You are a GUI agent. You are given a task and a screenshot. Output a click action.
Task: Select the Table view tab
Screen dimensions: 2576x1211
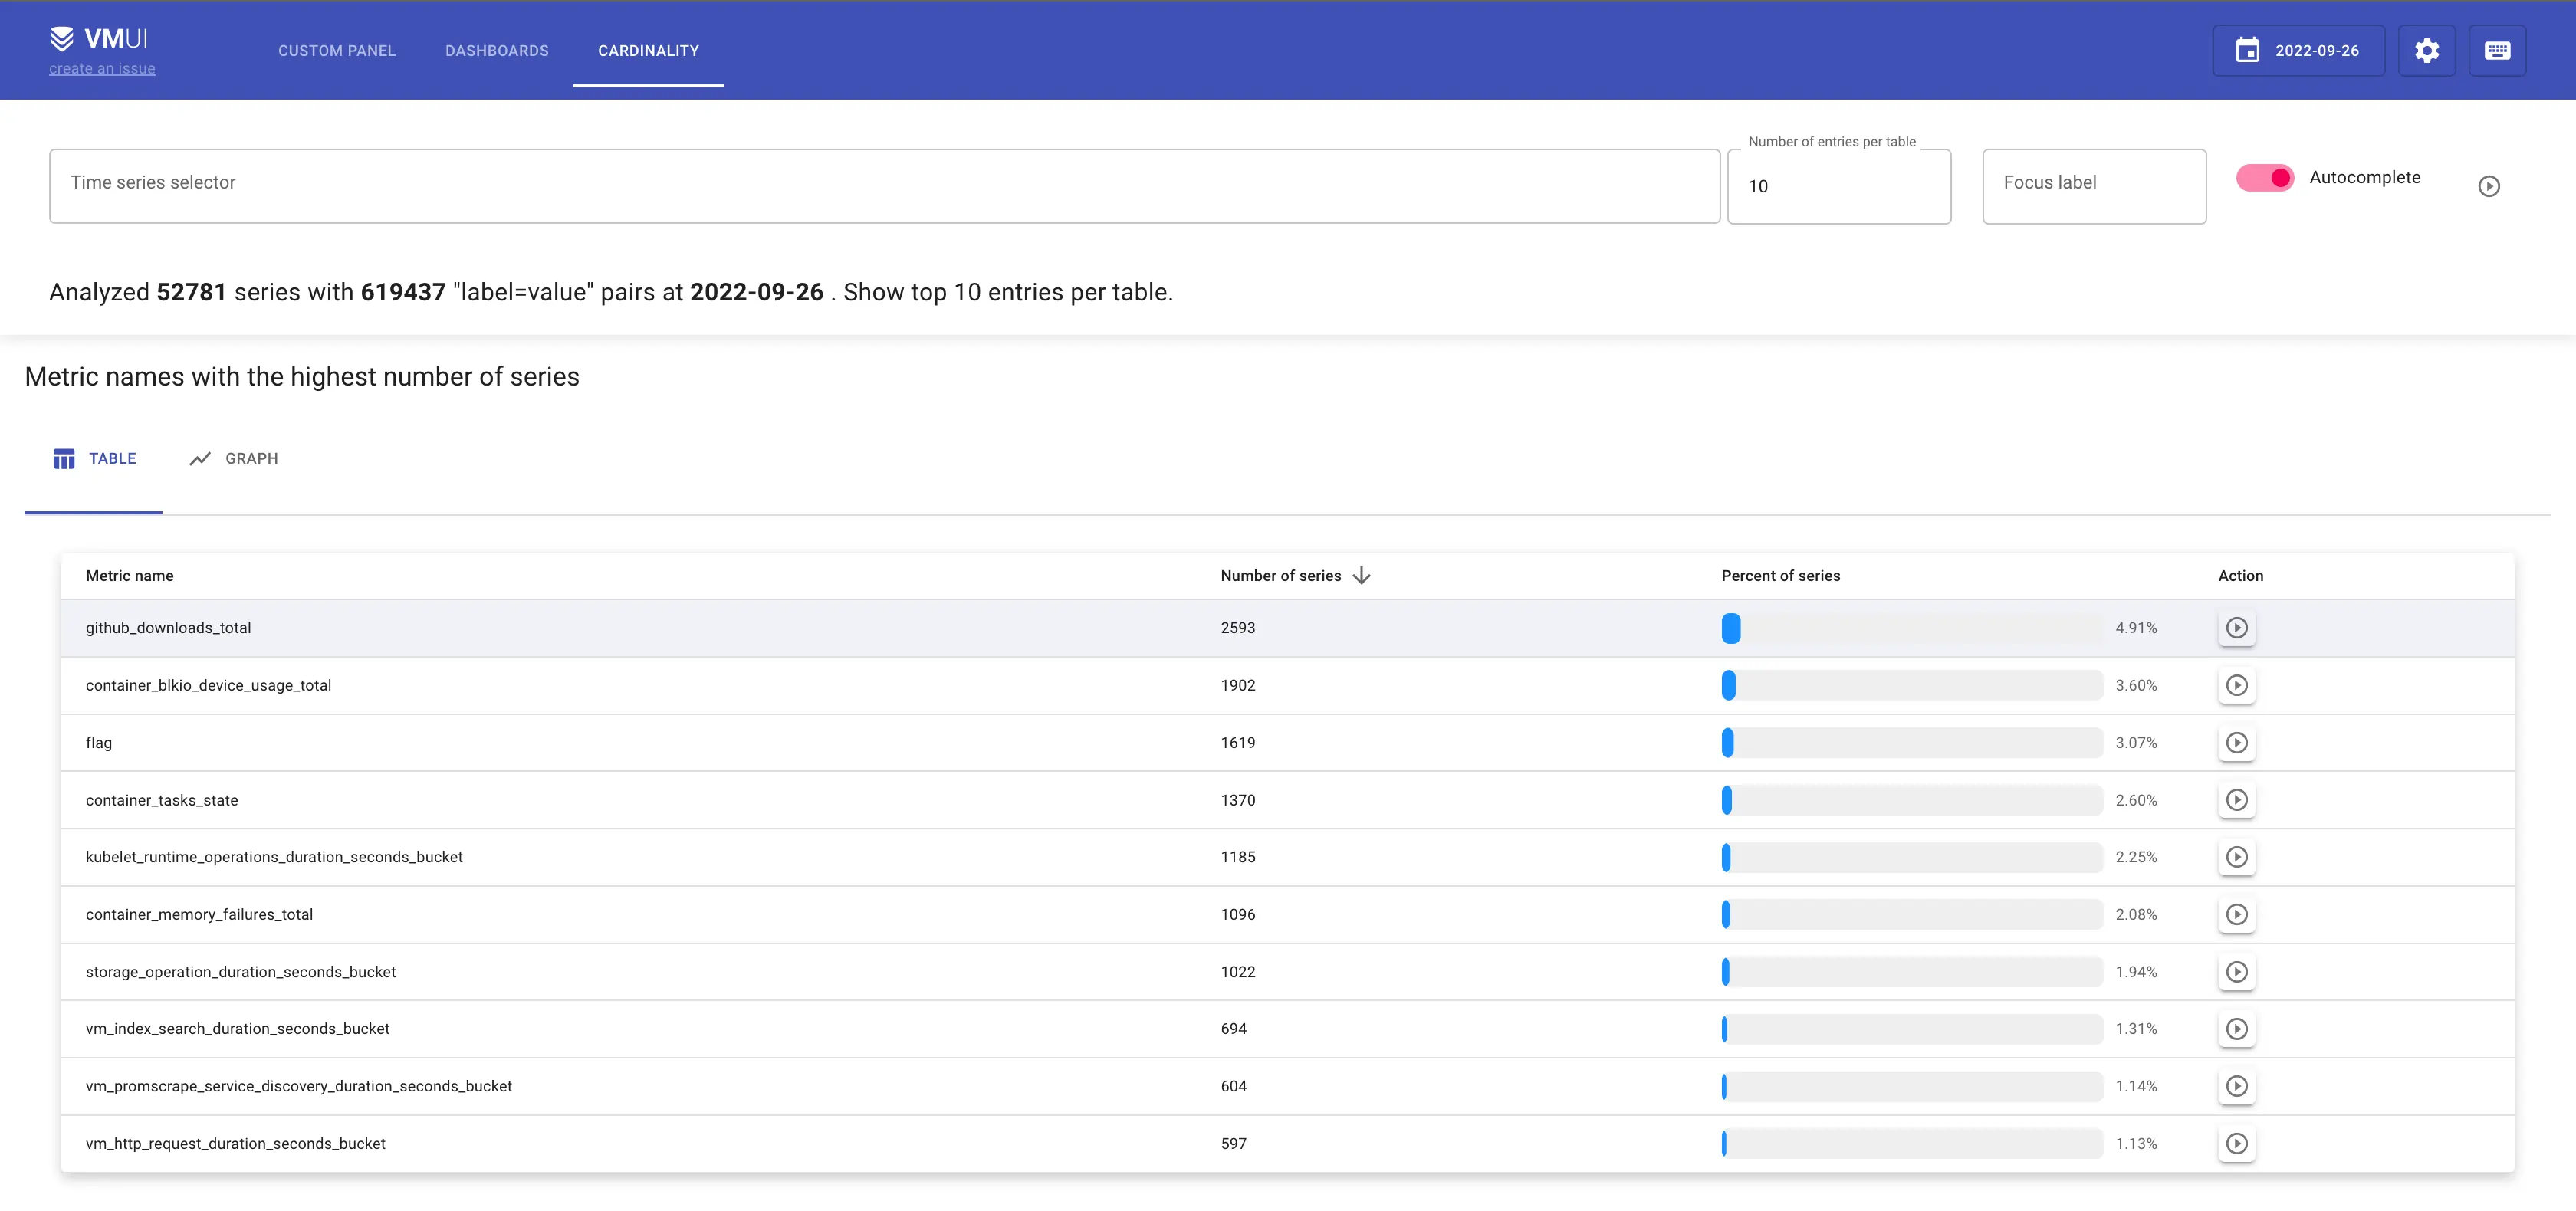tap(94, 459)
